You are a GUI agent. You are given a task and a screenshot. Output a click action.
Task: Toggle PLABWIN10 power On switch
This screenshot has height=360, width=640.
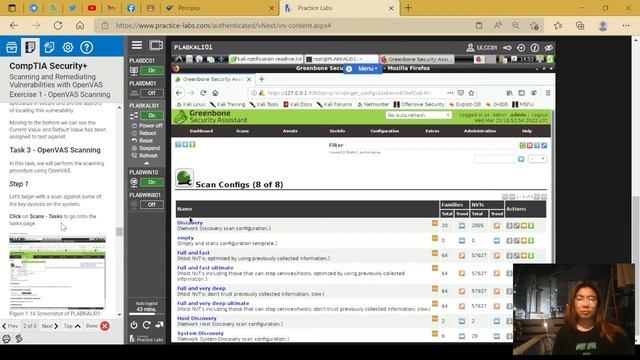[151, 182]
